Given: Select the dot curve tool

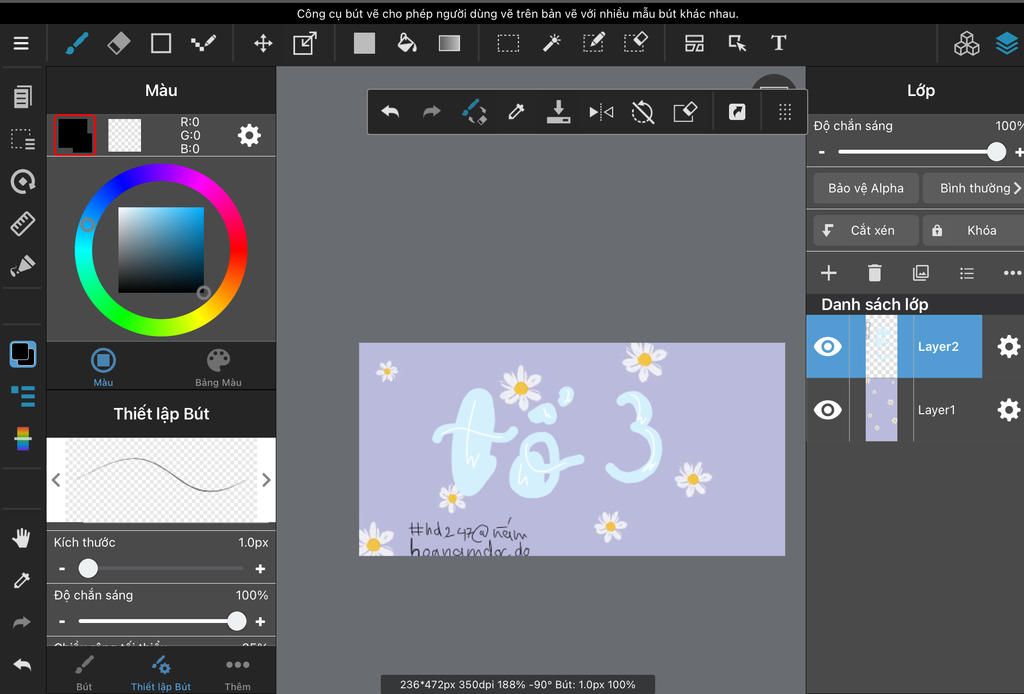Looking at the screenshot, I should pos(203,43).
